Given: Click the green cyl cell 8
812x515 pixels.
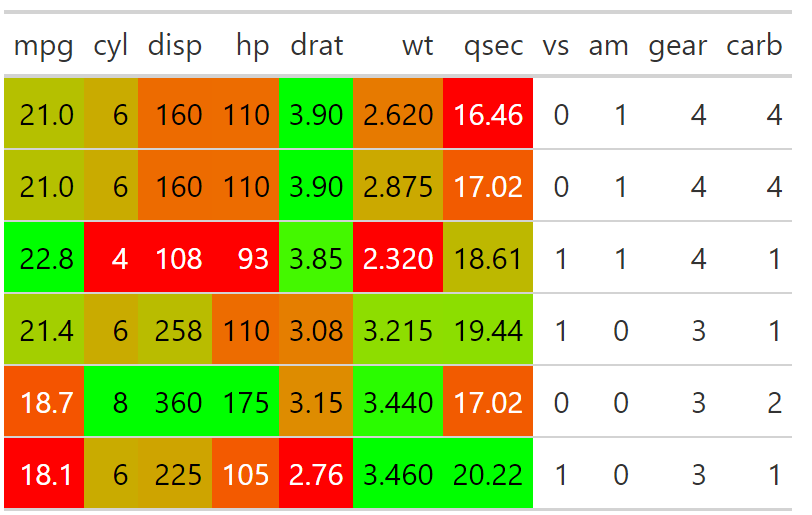Looking at the screenshot, I should coord(111,402).
